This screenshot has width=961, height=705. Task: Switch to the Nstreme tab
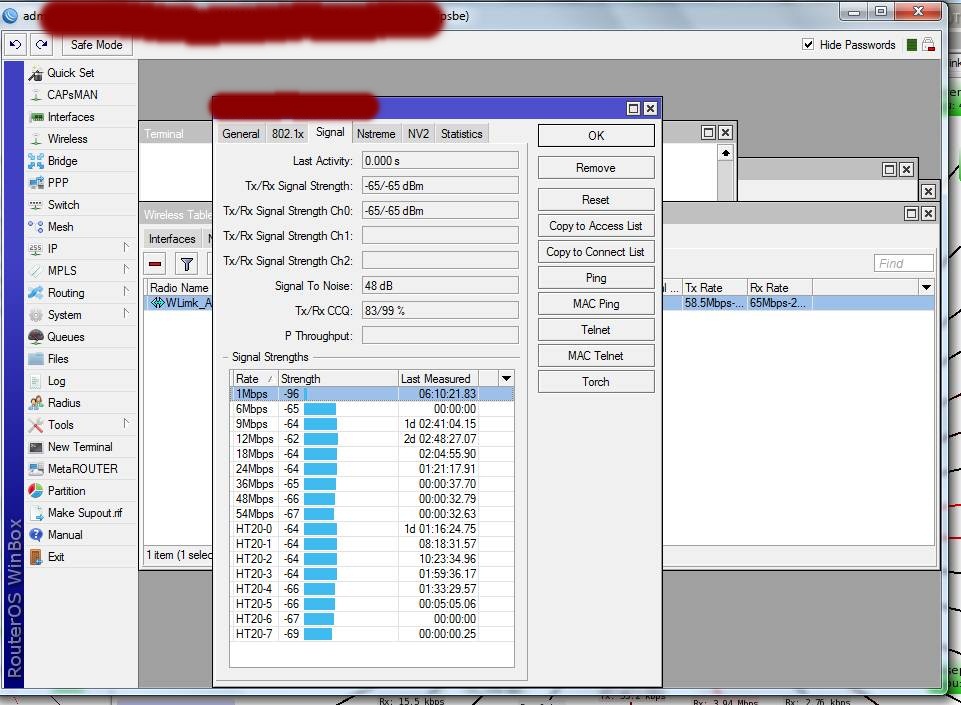coord(376,132)
